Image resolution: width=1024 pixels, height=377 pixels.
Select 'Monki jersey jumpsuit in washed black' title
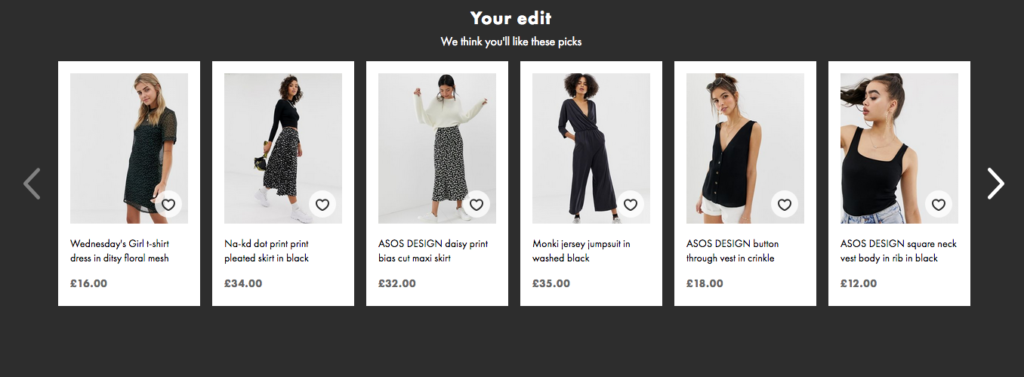click(x=581, y=251)
